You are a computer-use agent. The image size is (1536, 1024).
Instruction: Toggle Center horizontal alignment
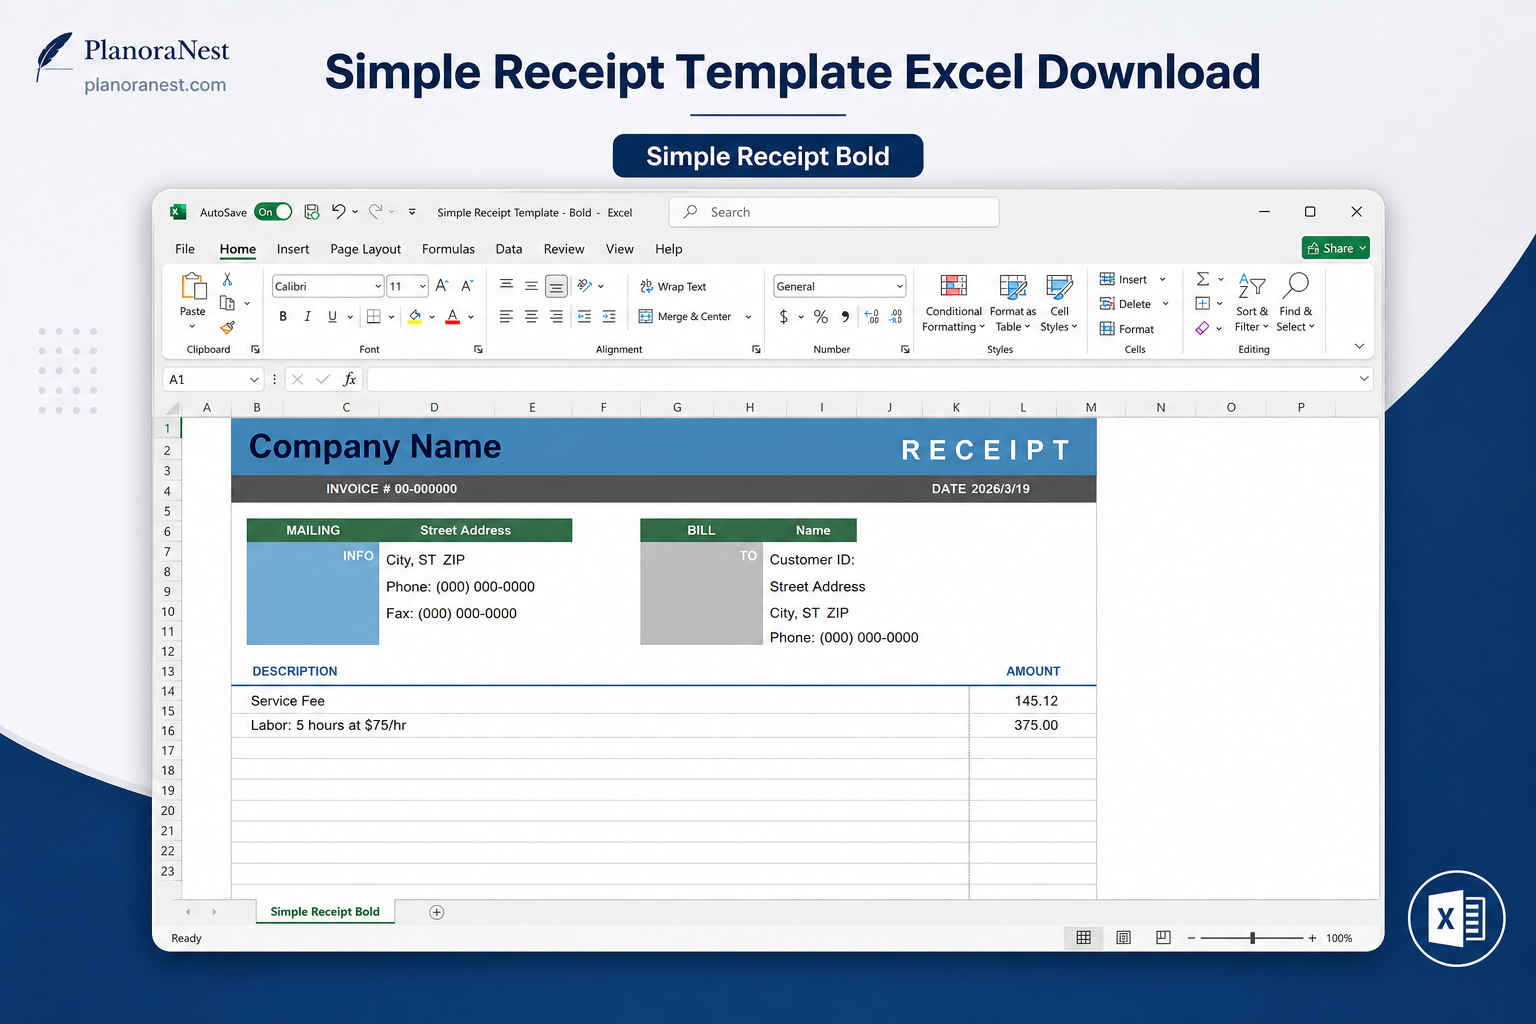532,317
